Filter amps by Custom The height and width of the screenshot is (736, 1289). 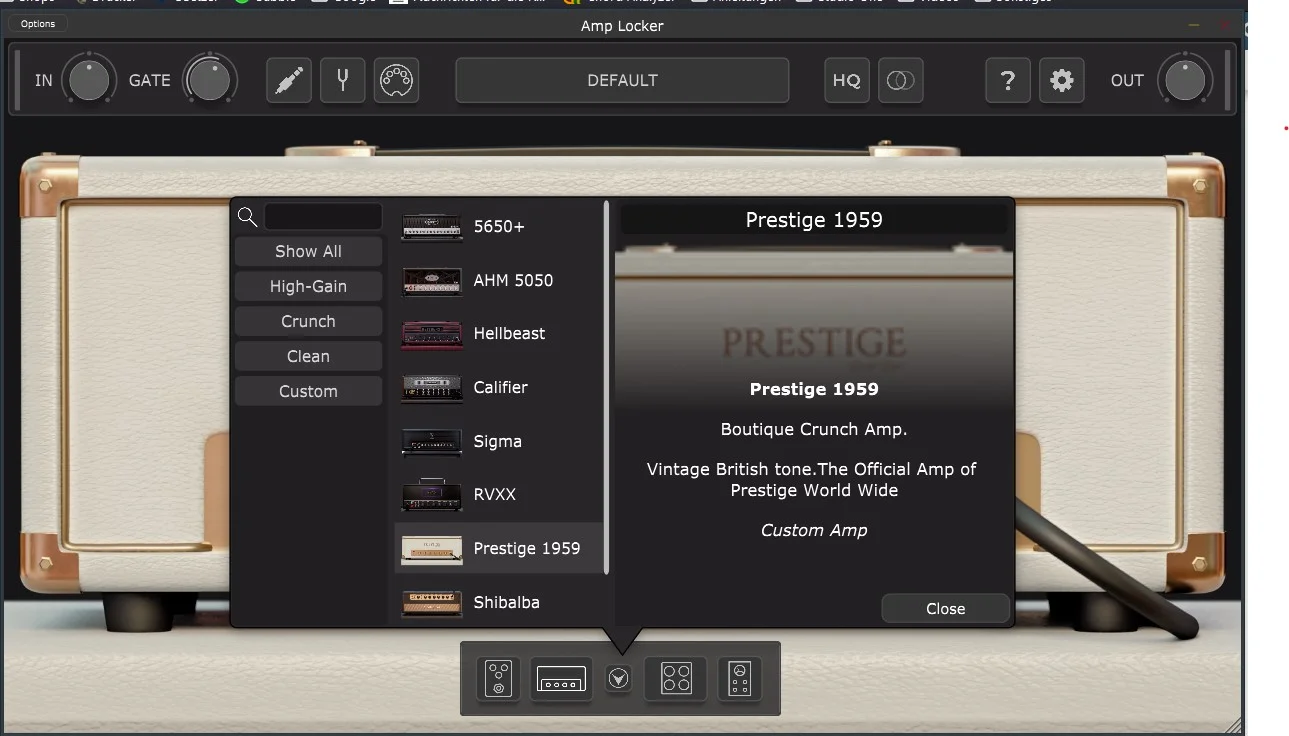(x=308, y=391)
